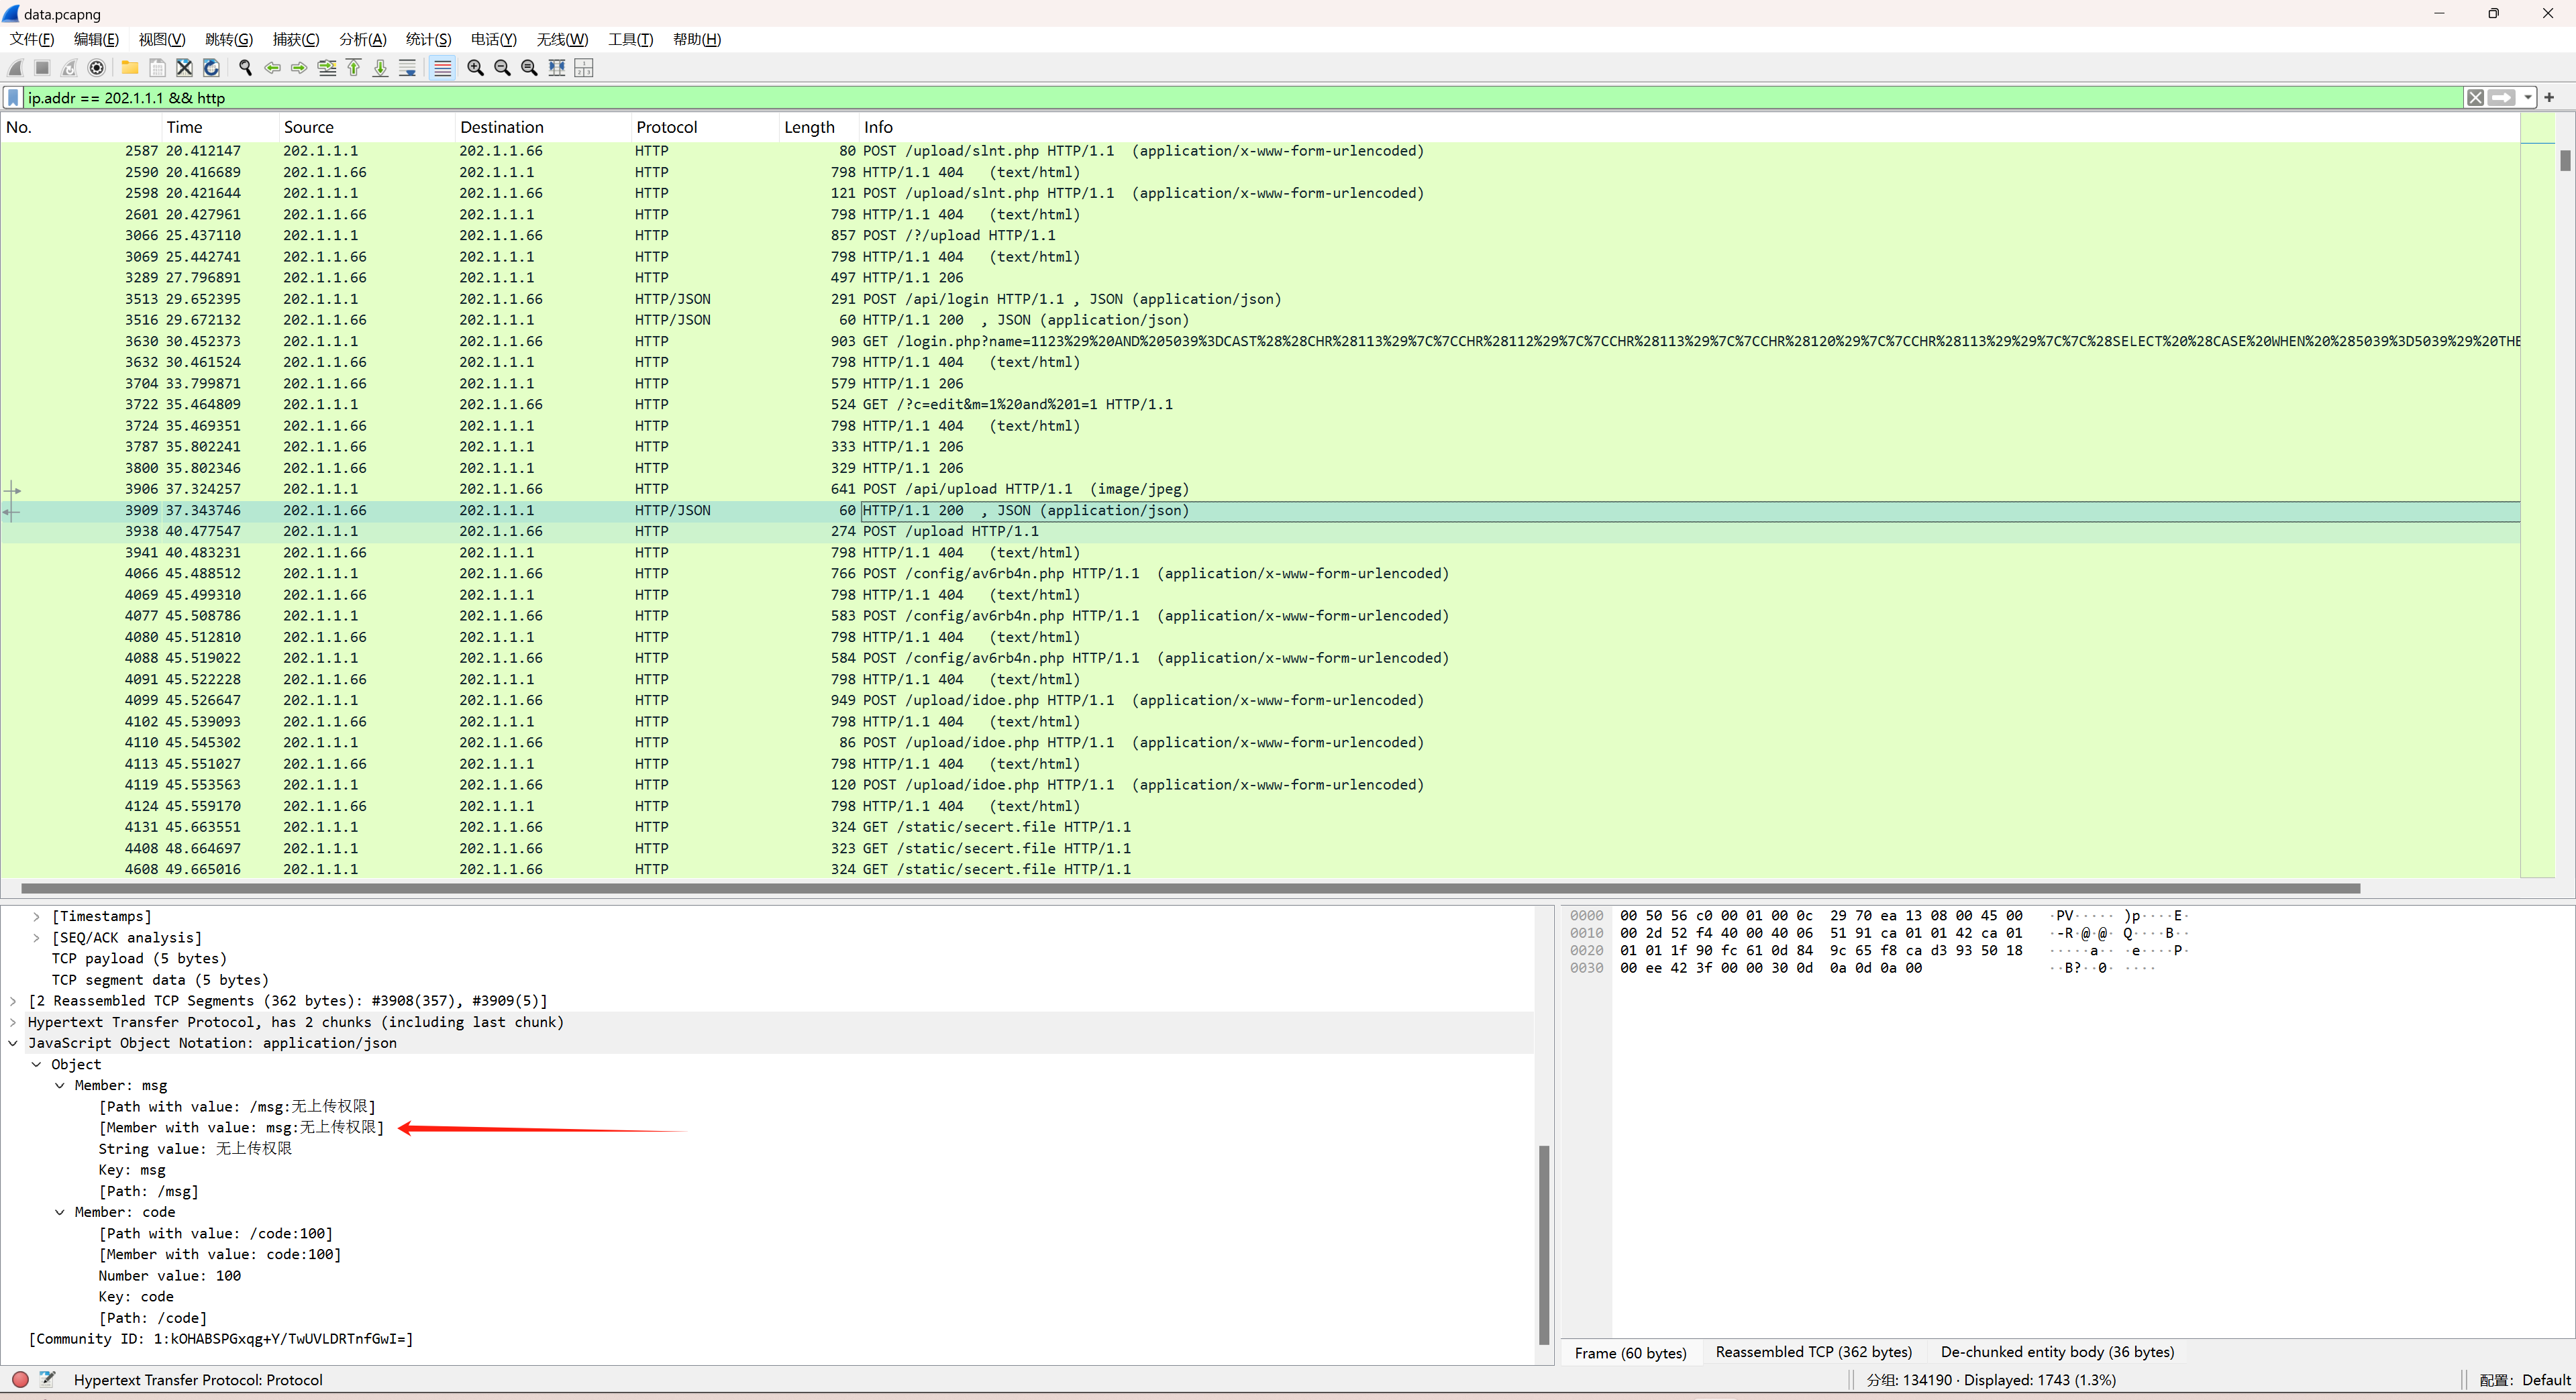The image size is (2576, 1400).
Task: Open the 分析(A) menu
Action: click(x=362, y=39)
